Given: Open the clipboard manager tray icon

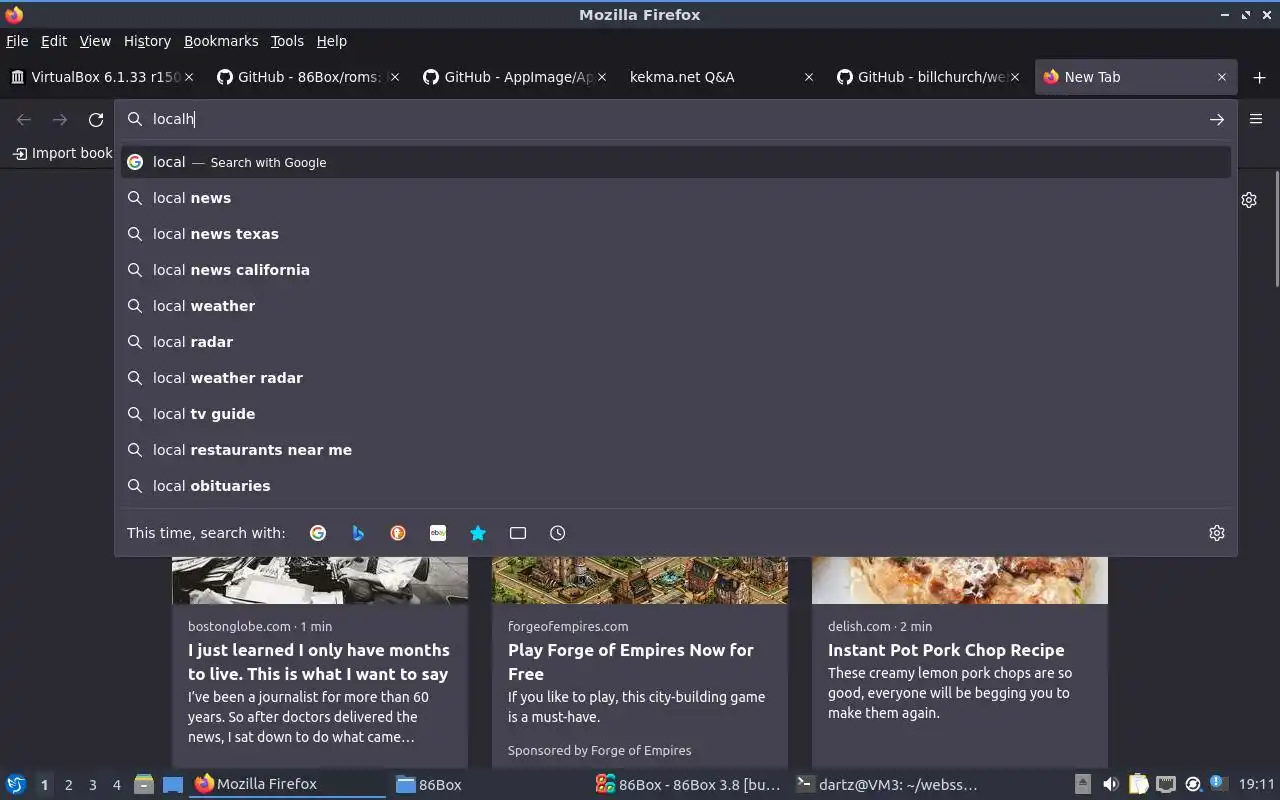Looking at the screenshot, I should click(1138, 784).
